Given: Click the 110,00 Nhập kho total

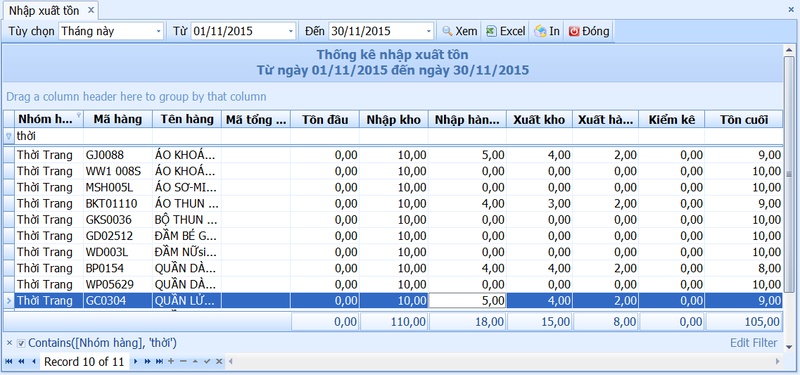Looking at the screenshot, I should click(394, 322).
